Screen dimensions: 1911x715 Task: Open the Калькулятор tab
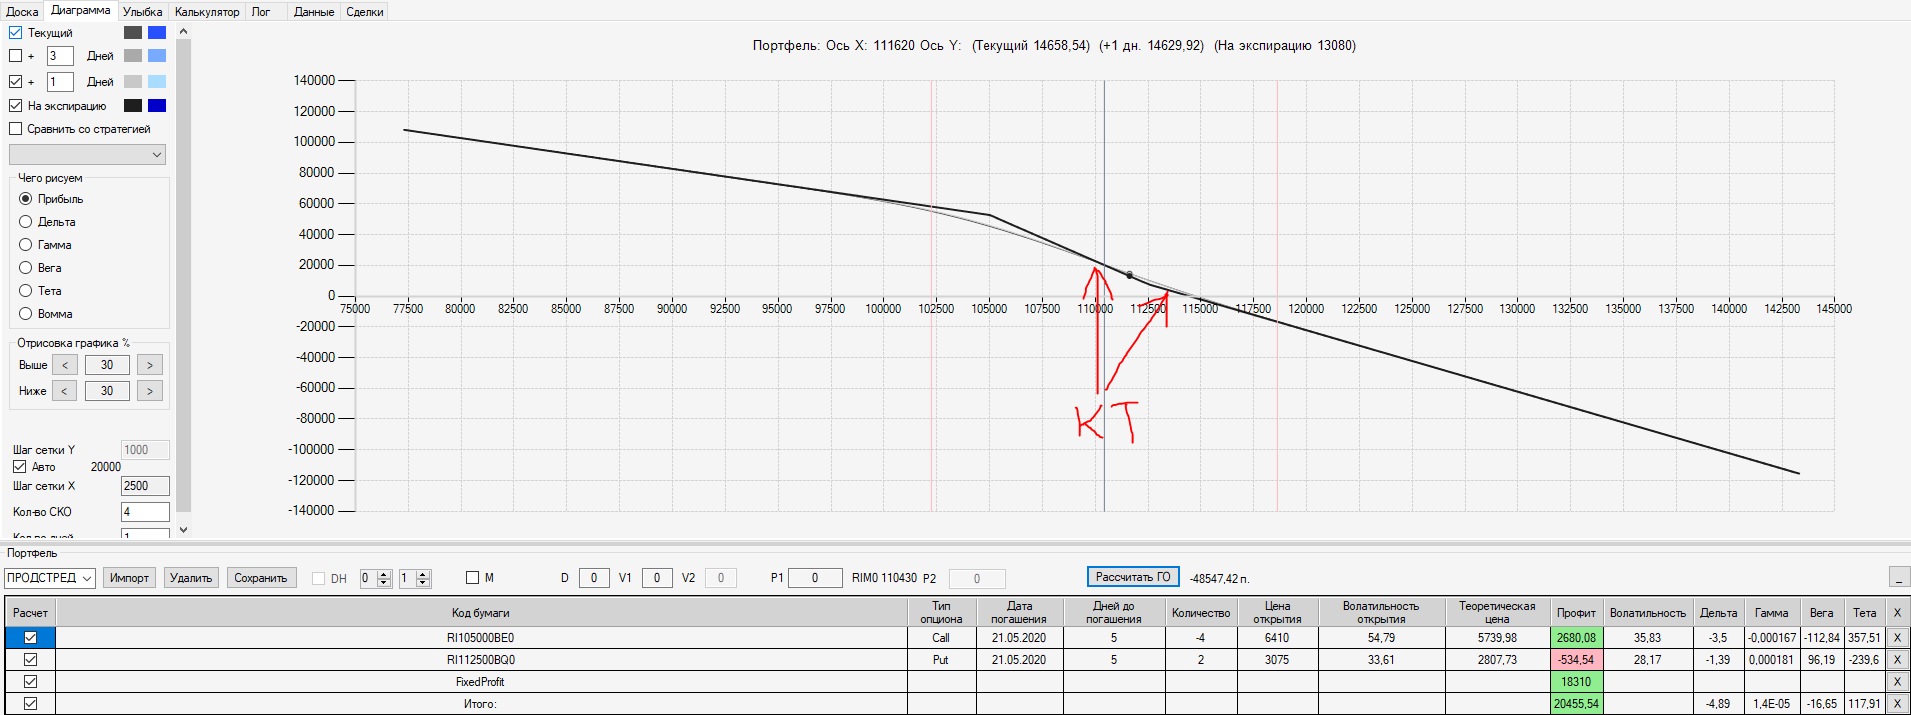[x=207, y=12]
